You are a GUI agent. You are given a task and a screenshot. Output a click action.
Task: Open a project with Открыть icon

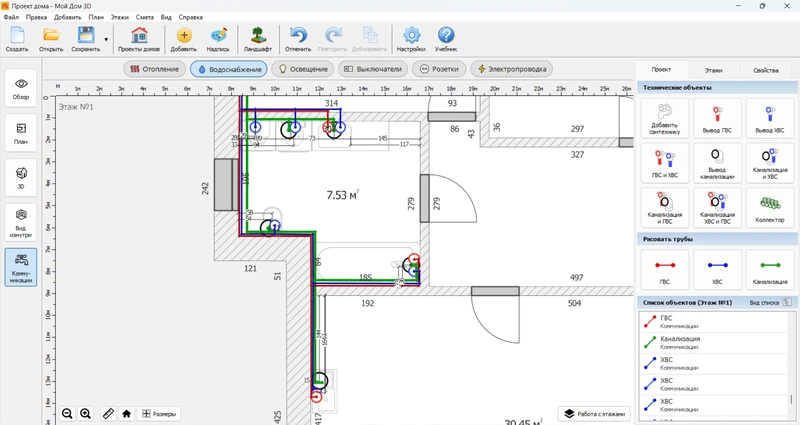click(51, 39)
